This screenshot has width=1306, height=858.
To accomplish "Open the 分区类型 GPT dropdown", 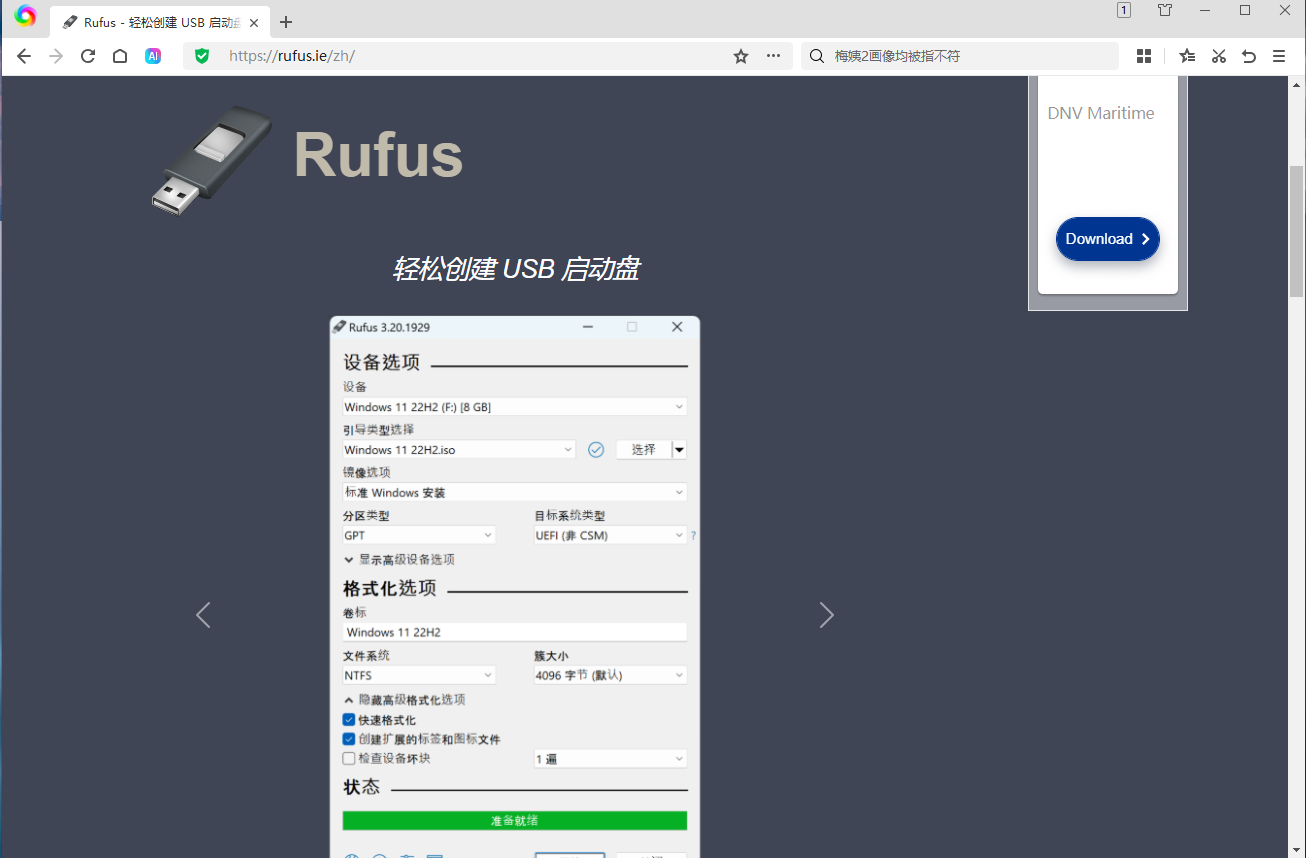I will click(419, 535).
